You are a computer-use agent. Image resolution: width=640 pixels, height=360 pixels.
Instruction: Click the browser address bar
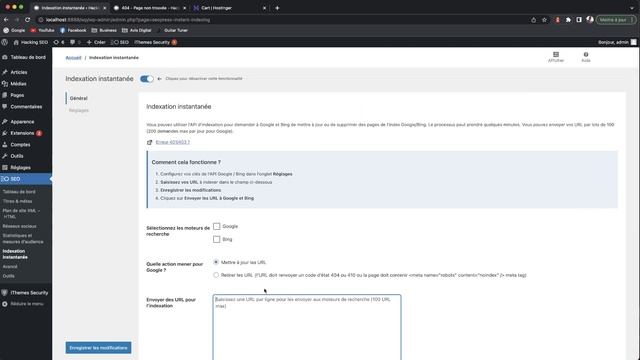(282, 20)
